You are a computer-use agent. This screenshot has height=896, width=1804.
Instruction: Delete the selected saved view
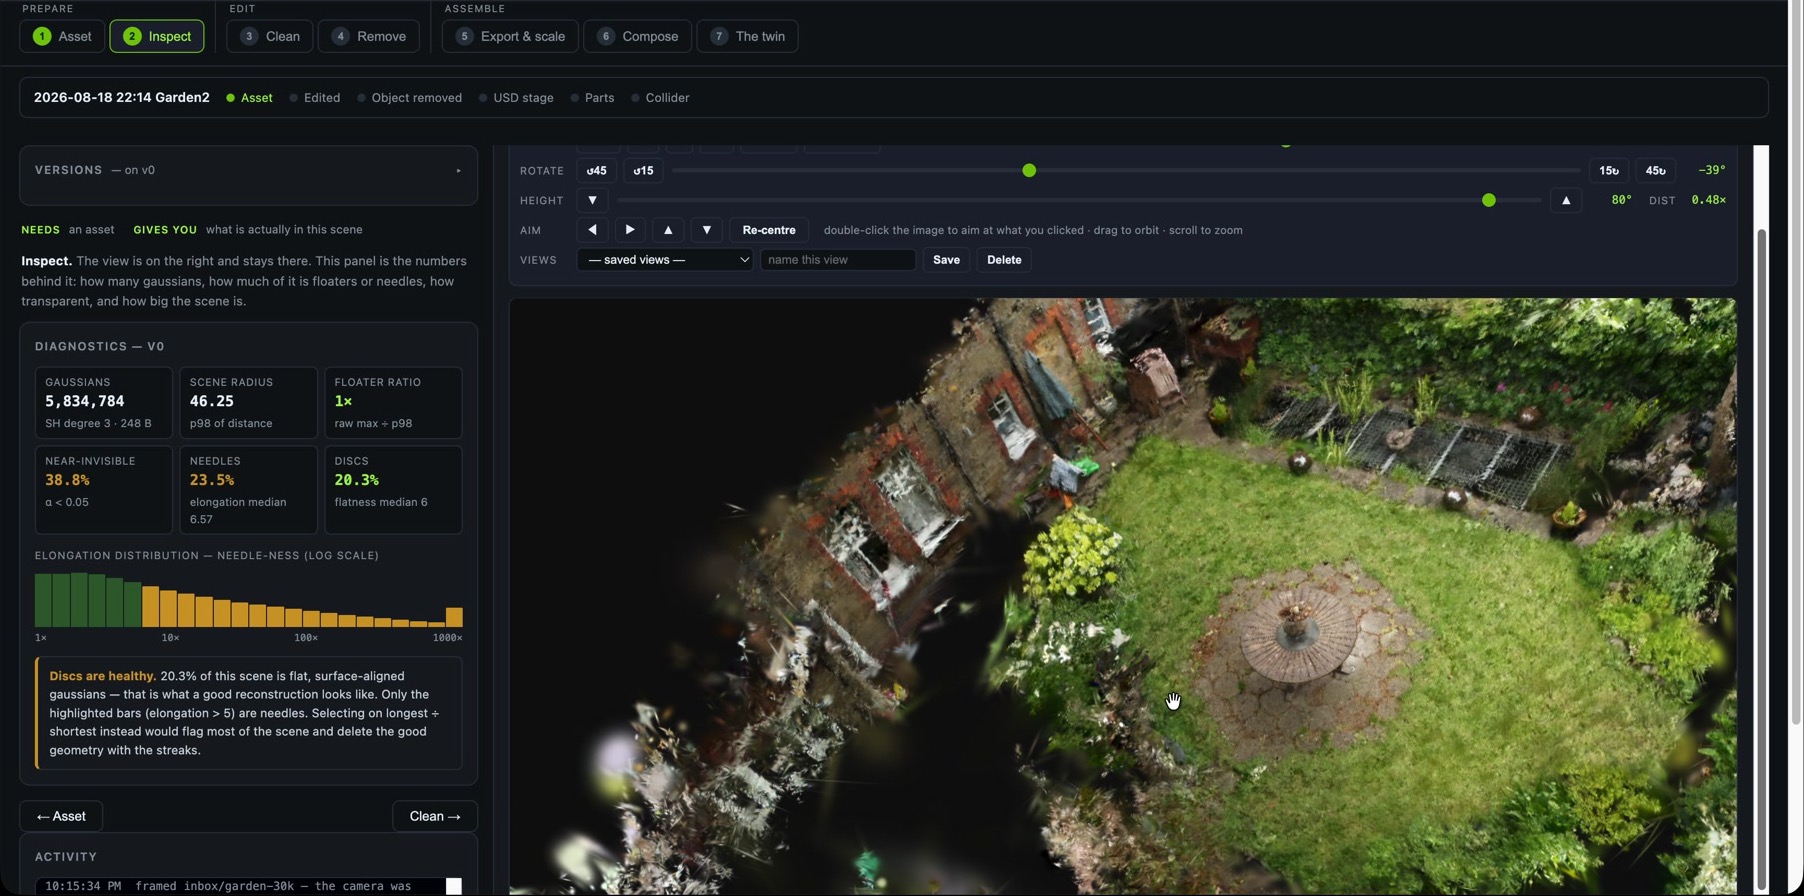pos(1004,260)
